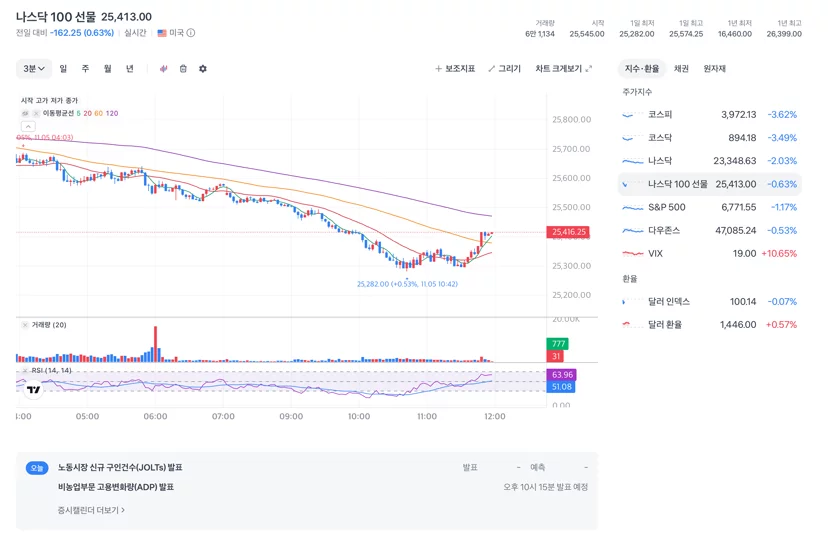Switch to the 채권 tab
This screenshot has height=557, width=835.
tap(681, 69)
